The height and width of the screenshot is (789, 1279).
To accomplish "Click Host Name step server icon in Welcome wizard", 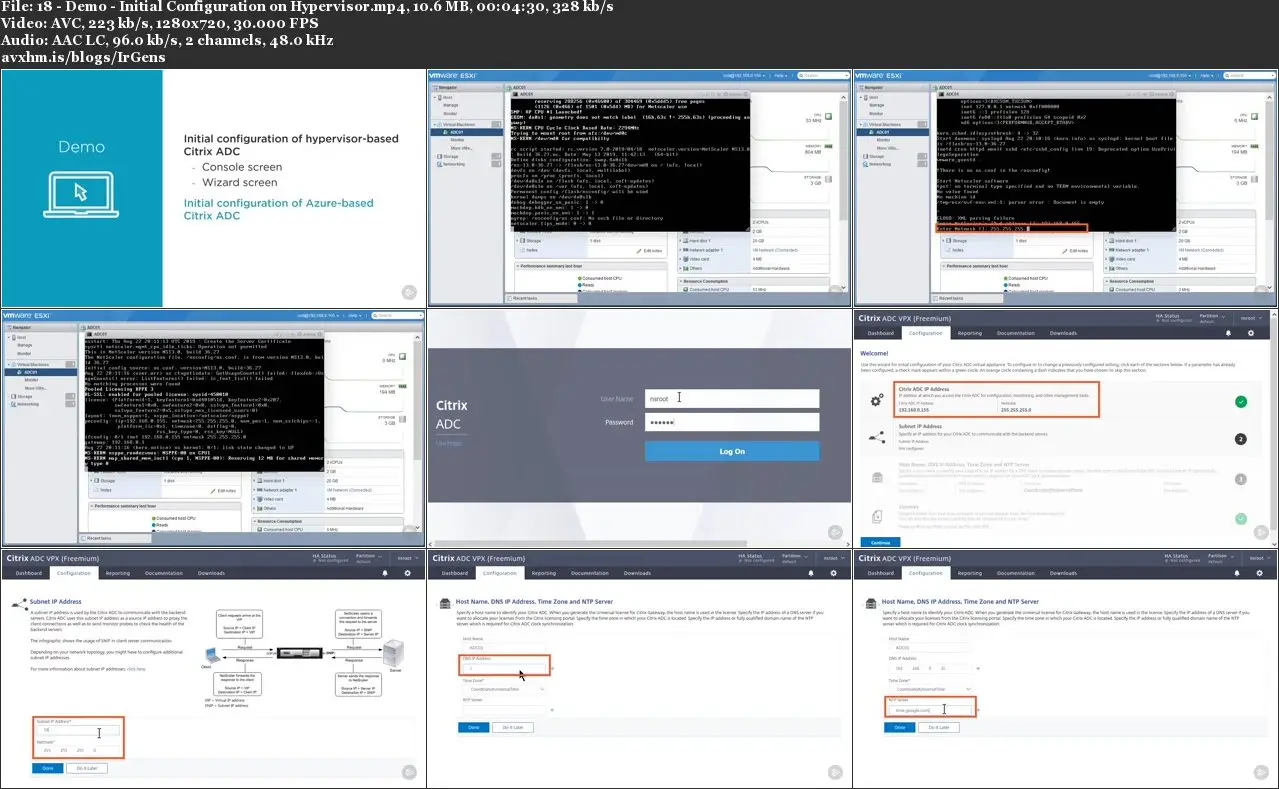I will pyautogui.click(x=876, y=478).
